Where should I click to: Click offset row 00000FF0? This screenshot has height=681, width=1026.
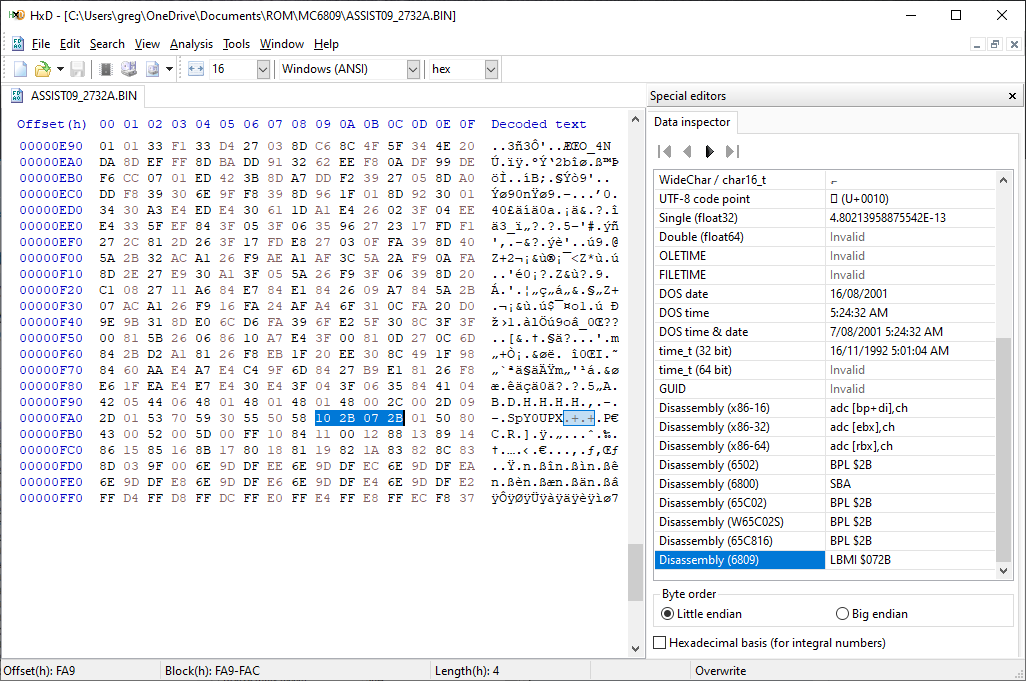pyautogui.click(x=51, y=498)
